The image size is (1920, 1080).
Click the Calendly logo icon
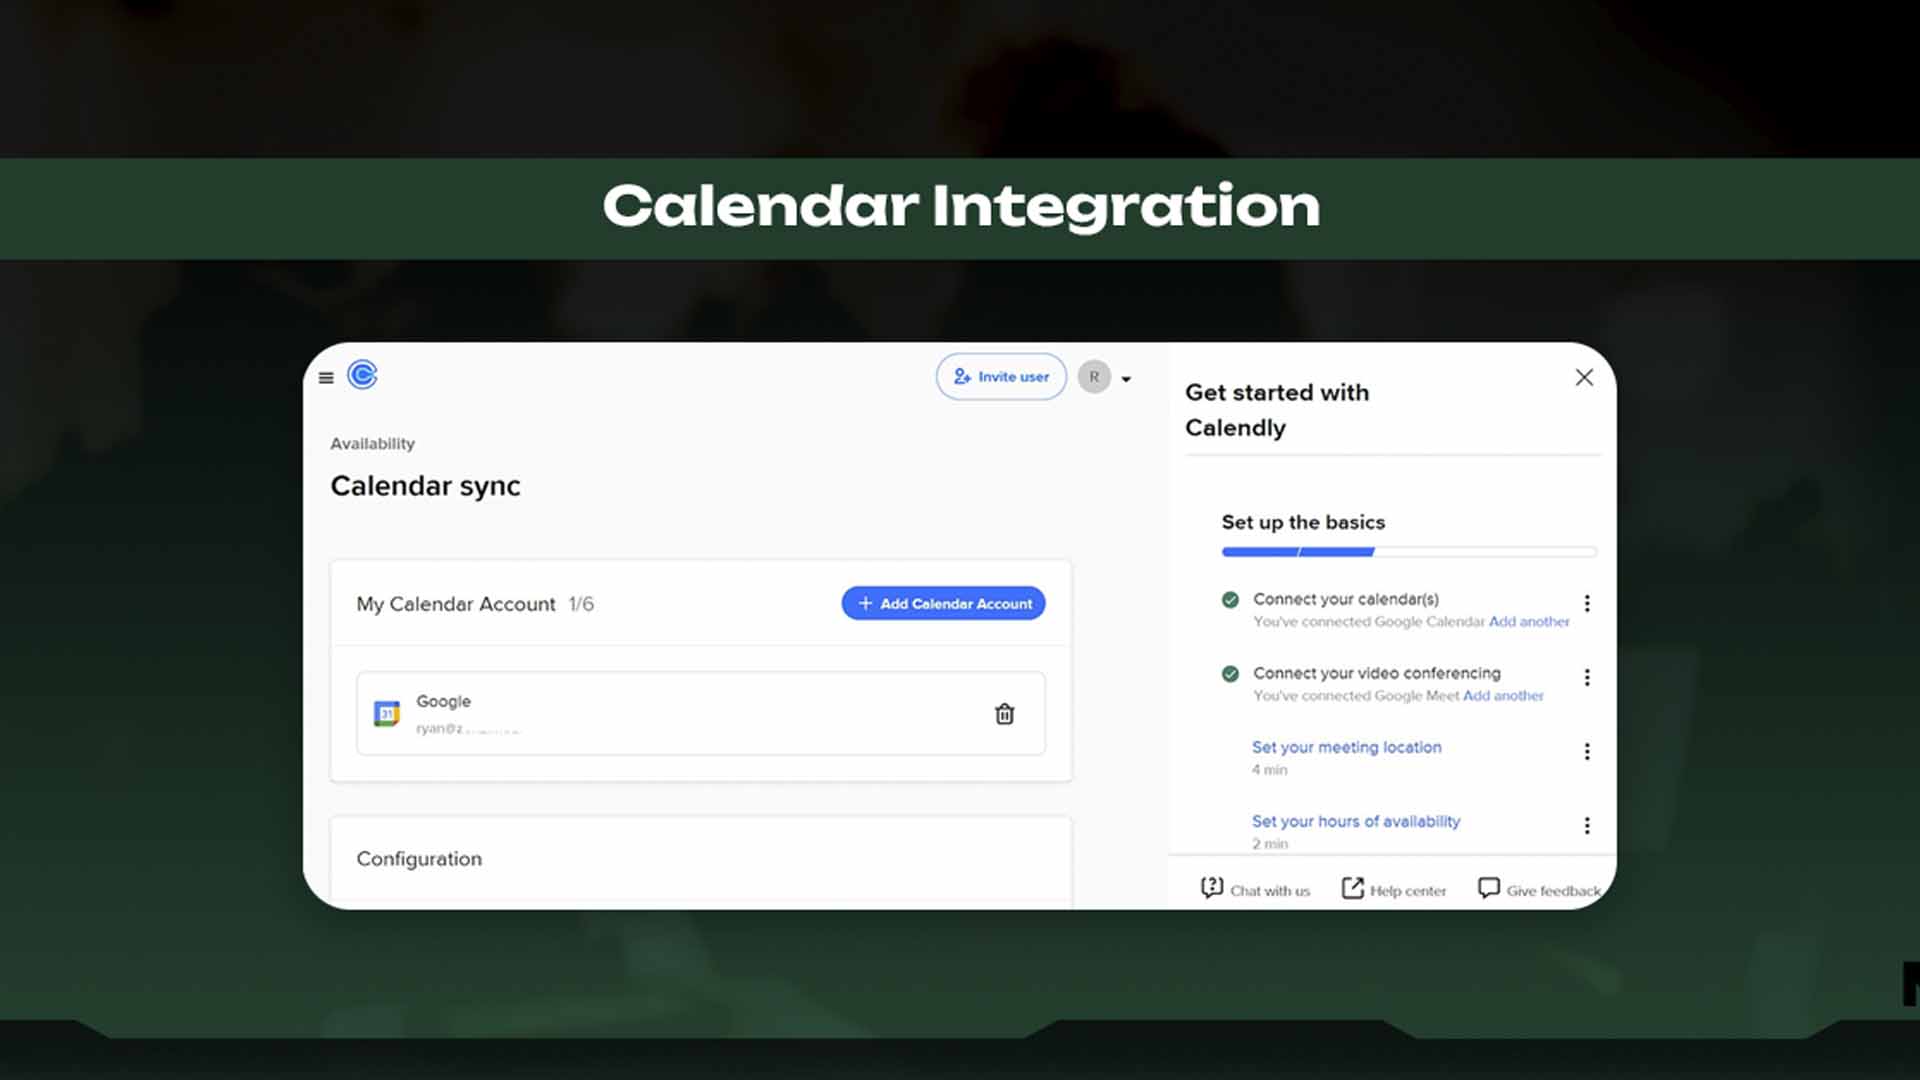click(x=362, y=375)
